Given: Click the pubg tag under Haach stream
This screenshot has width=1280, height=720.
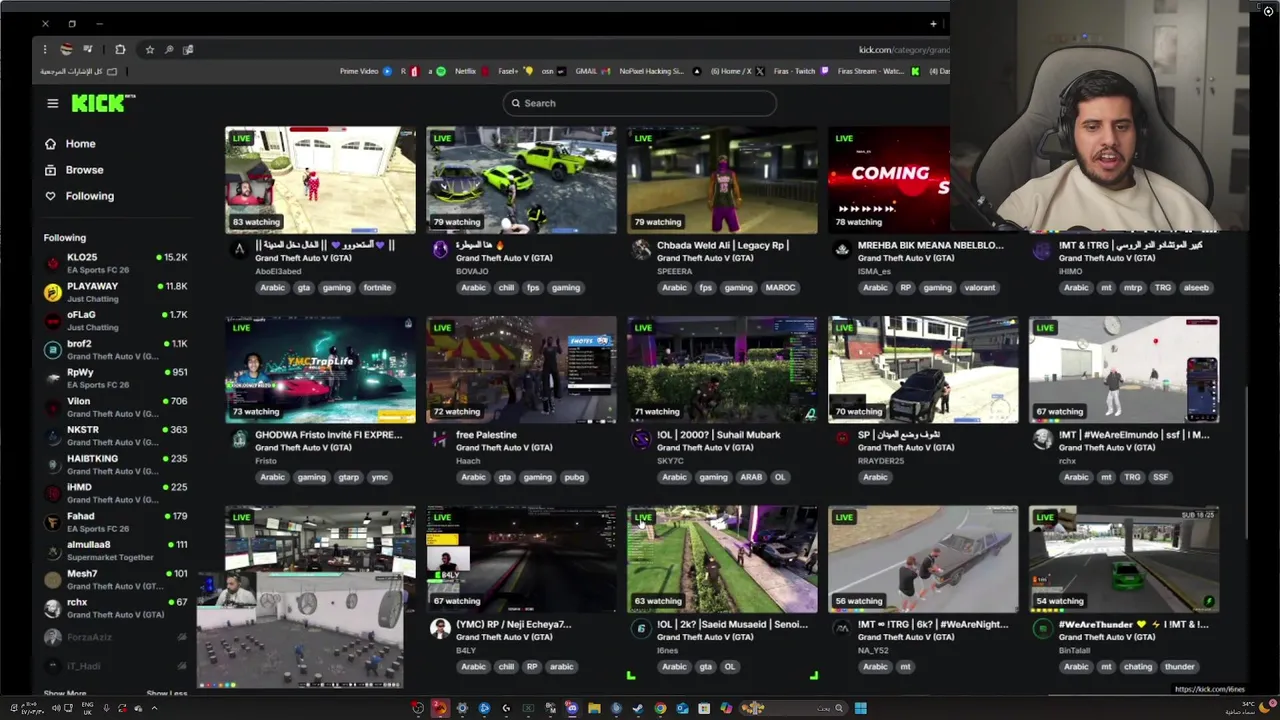Looking at the screenshot, I should 574,477.
